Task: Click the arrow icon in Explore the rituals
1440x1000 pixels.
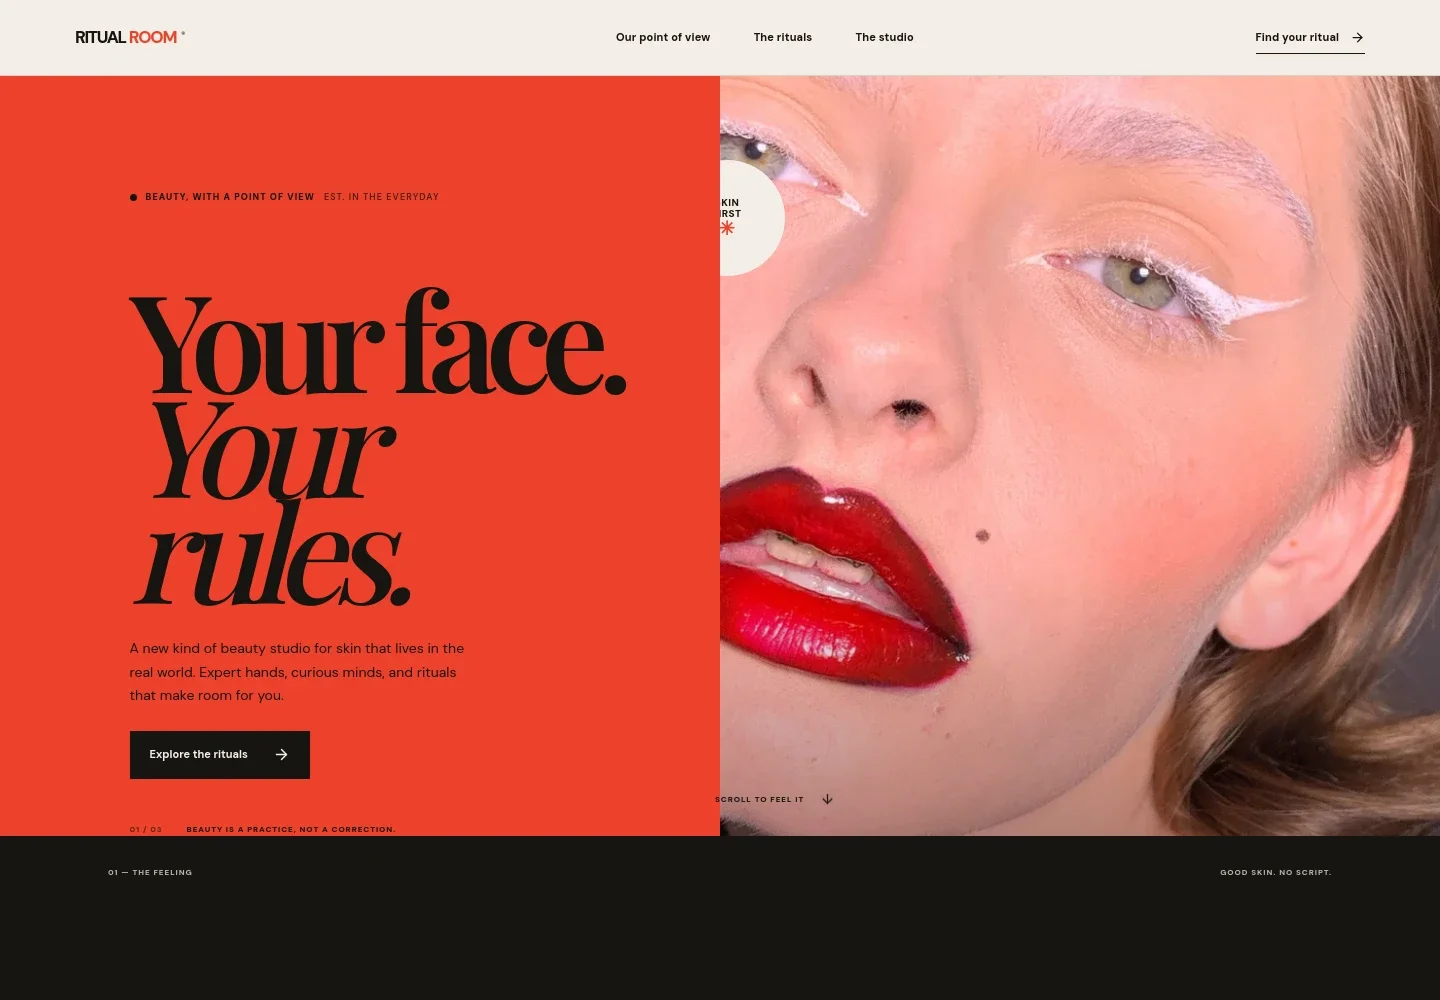Action: pyautogui.click(x=282, y=755)
